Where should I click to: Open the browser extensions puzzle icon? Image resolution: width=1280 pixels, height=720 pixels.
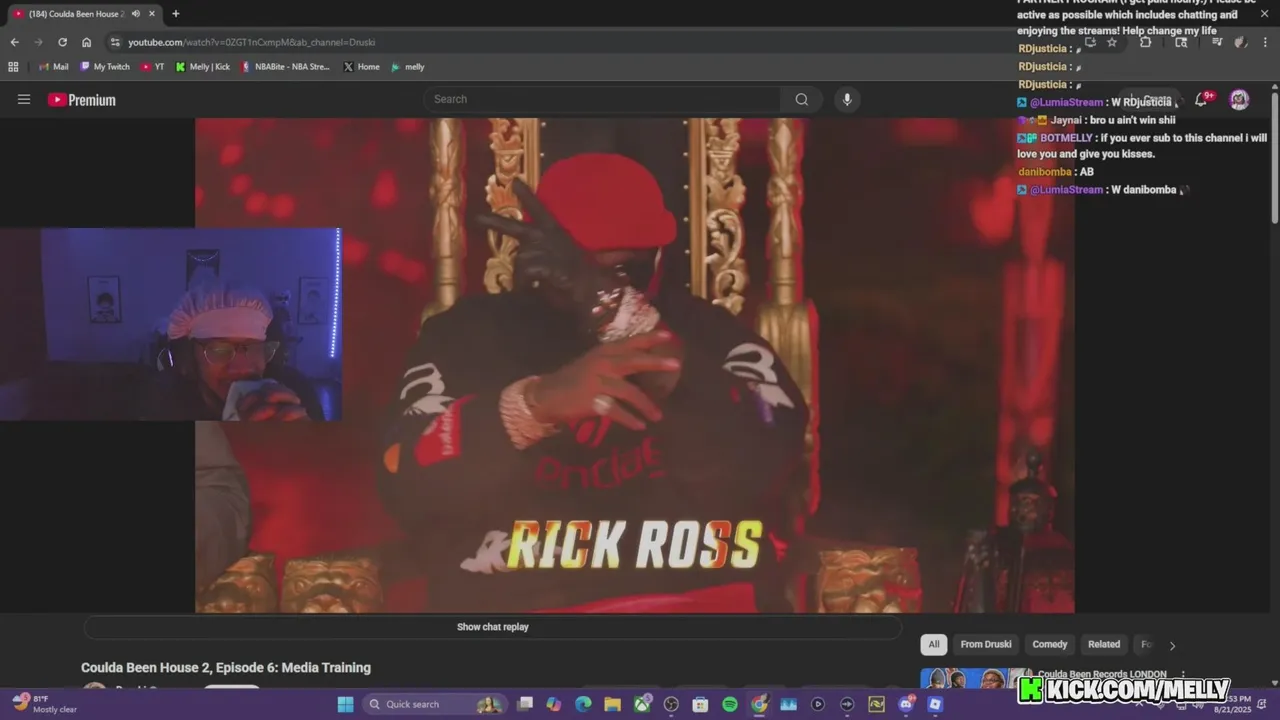tap(1145, 42)
